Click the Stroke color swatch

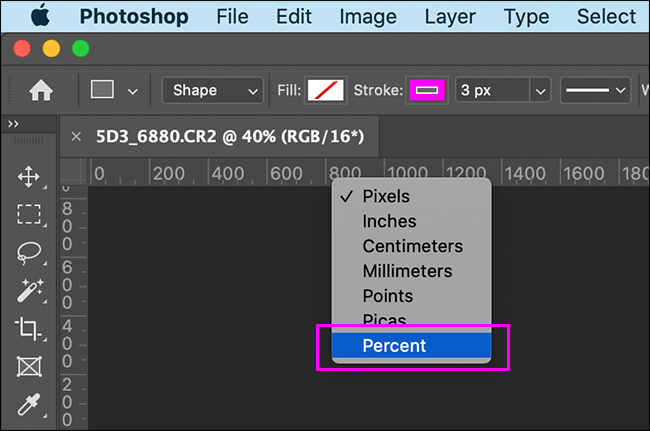427,90
